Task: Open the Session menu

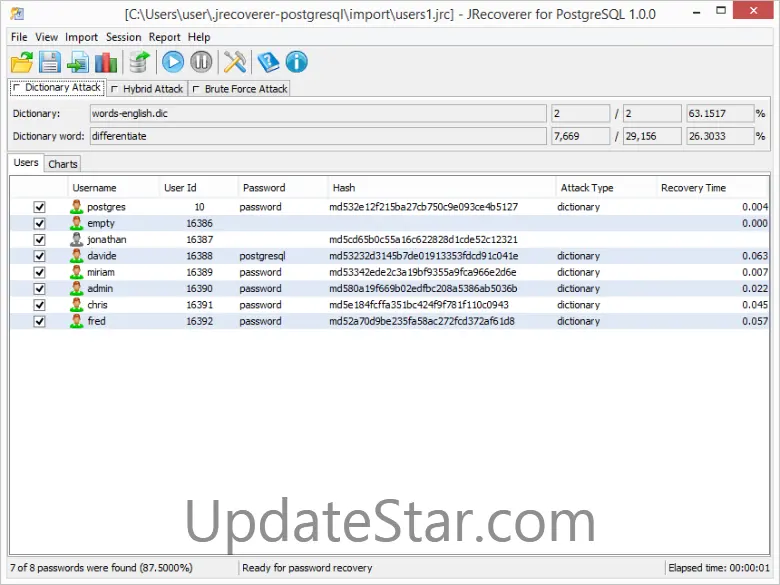Action: [123, 37]
